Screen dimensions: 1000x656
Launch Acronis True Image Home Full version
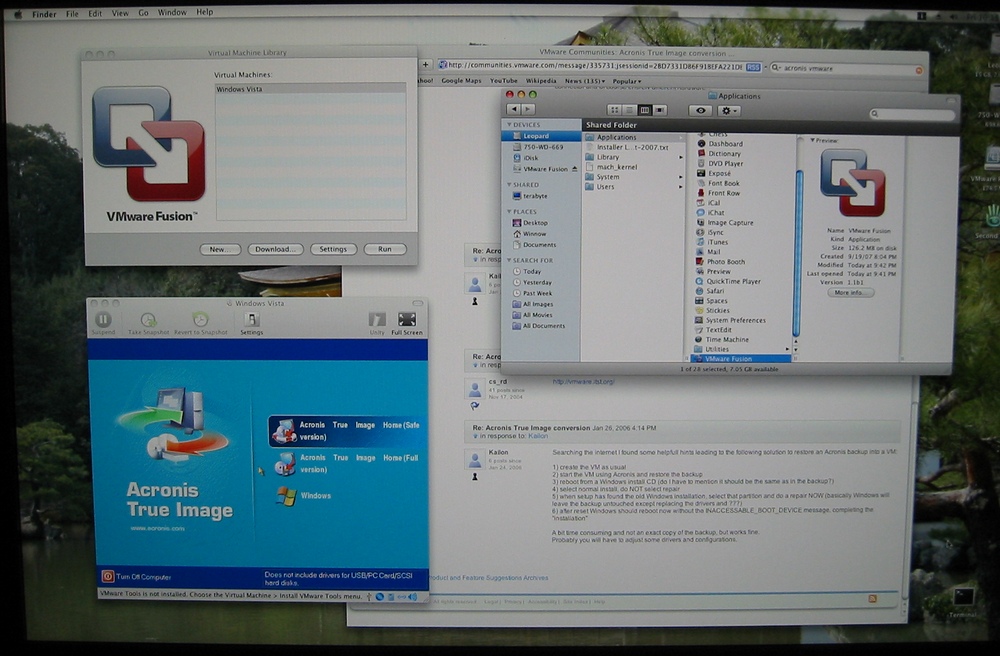pyautogui.click(x=348, y=463)
